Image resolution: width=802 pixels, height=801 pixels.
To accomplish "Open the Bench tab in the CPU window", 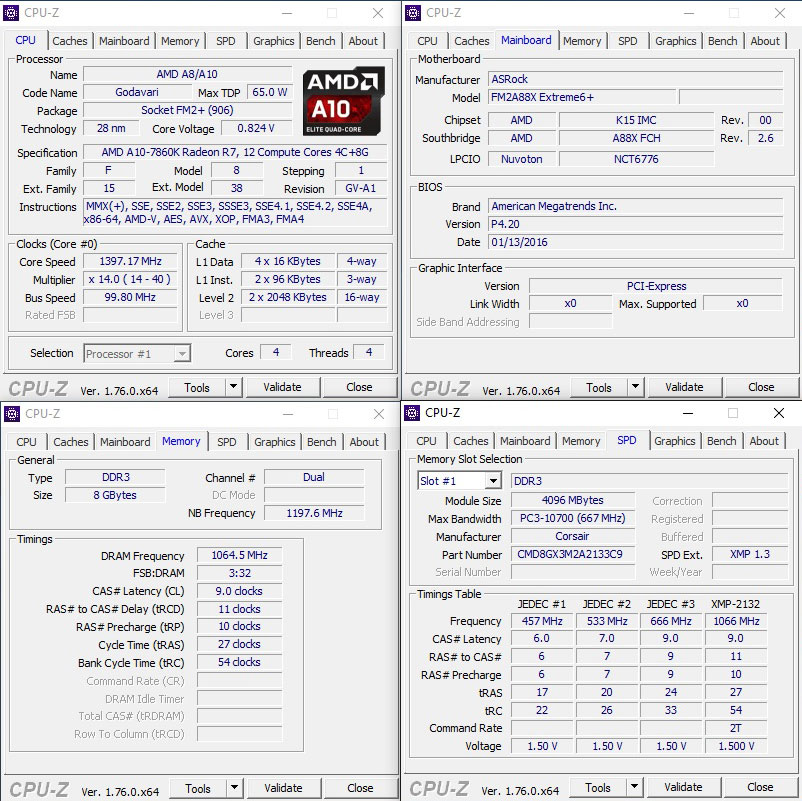I will click(x=321, y=41).
